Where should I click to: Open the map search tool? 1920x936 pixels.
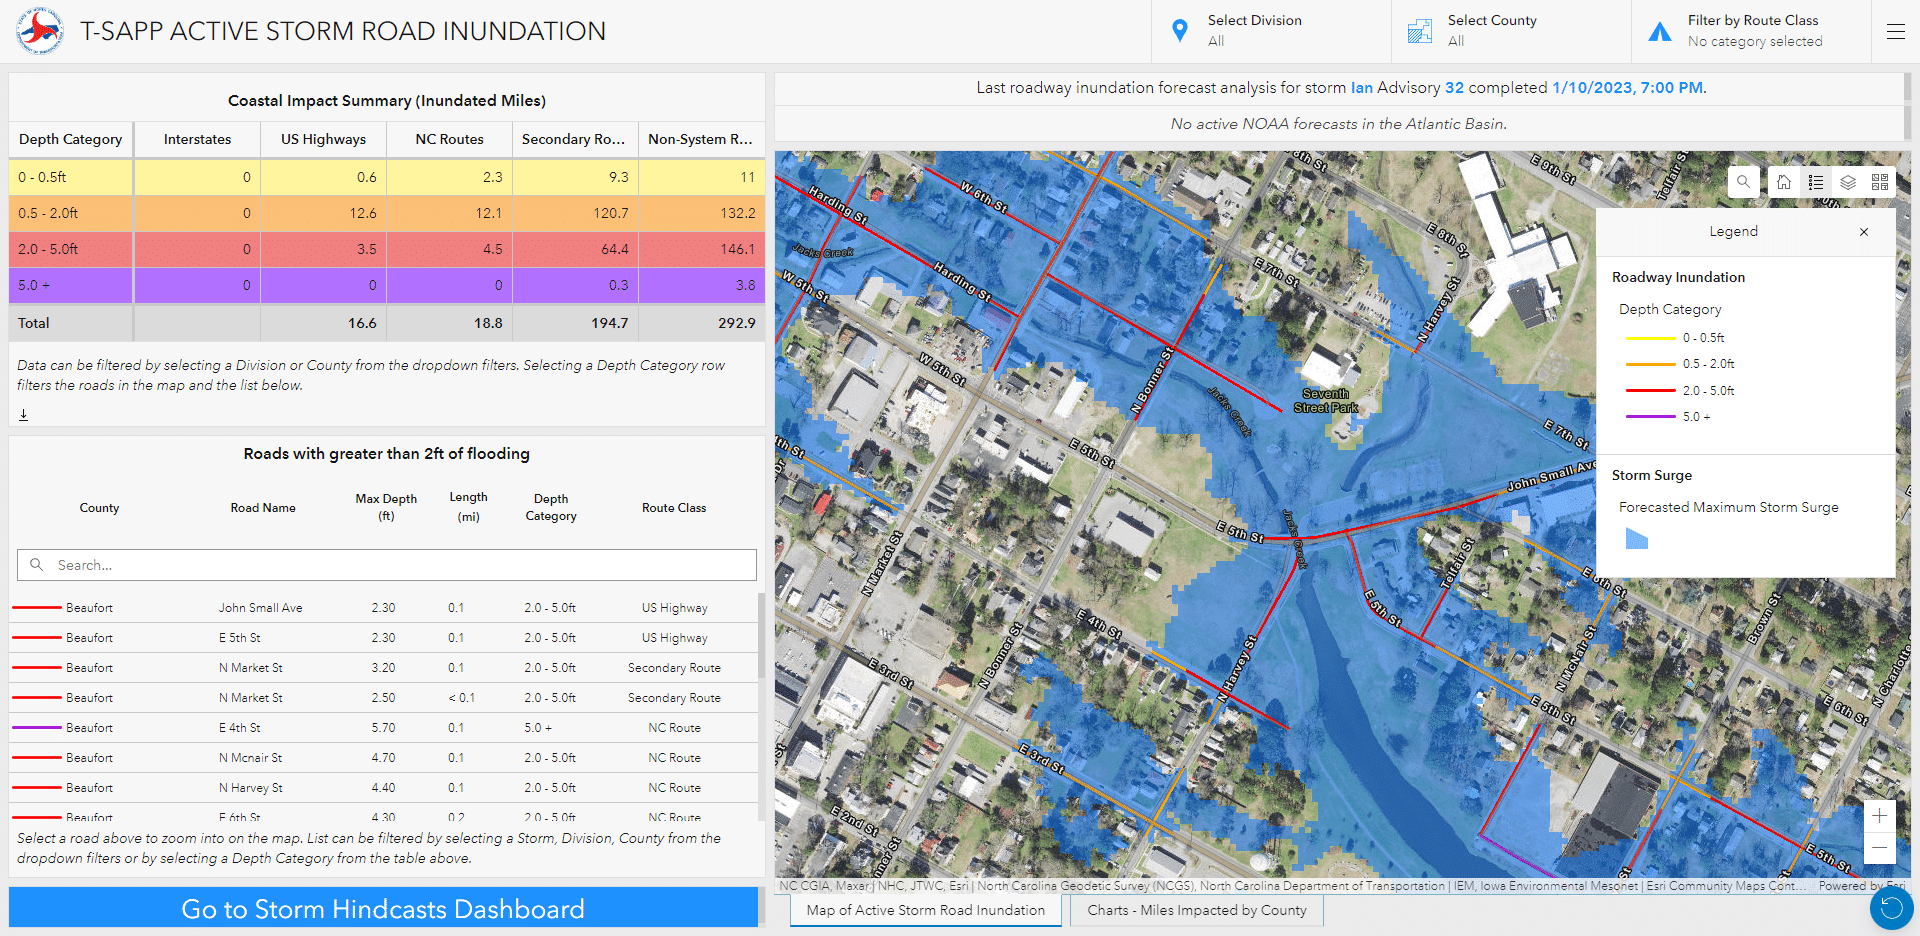click(x=1743, y=182)
